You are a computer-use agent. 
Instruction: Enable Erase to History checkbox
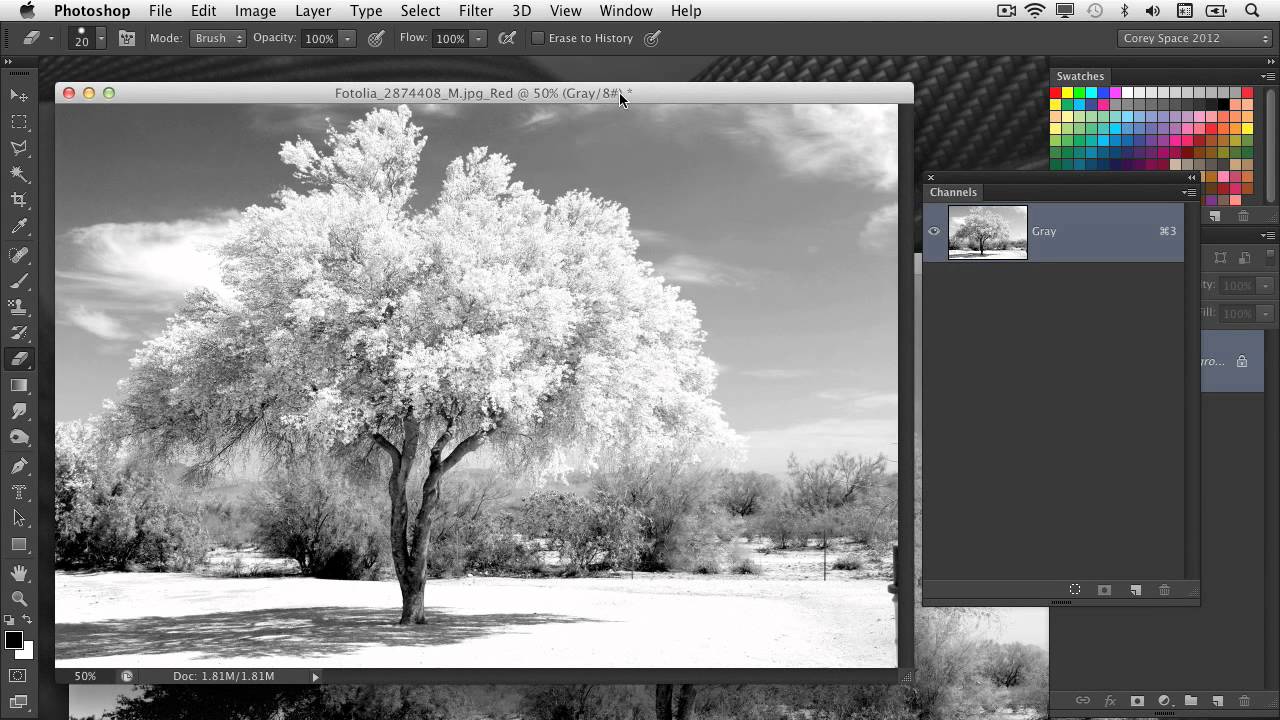click(x=538, y=38)
